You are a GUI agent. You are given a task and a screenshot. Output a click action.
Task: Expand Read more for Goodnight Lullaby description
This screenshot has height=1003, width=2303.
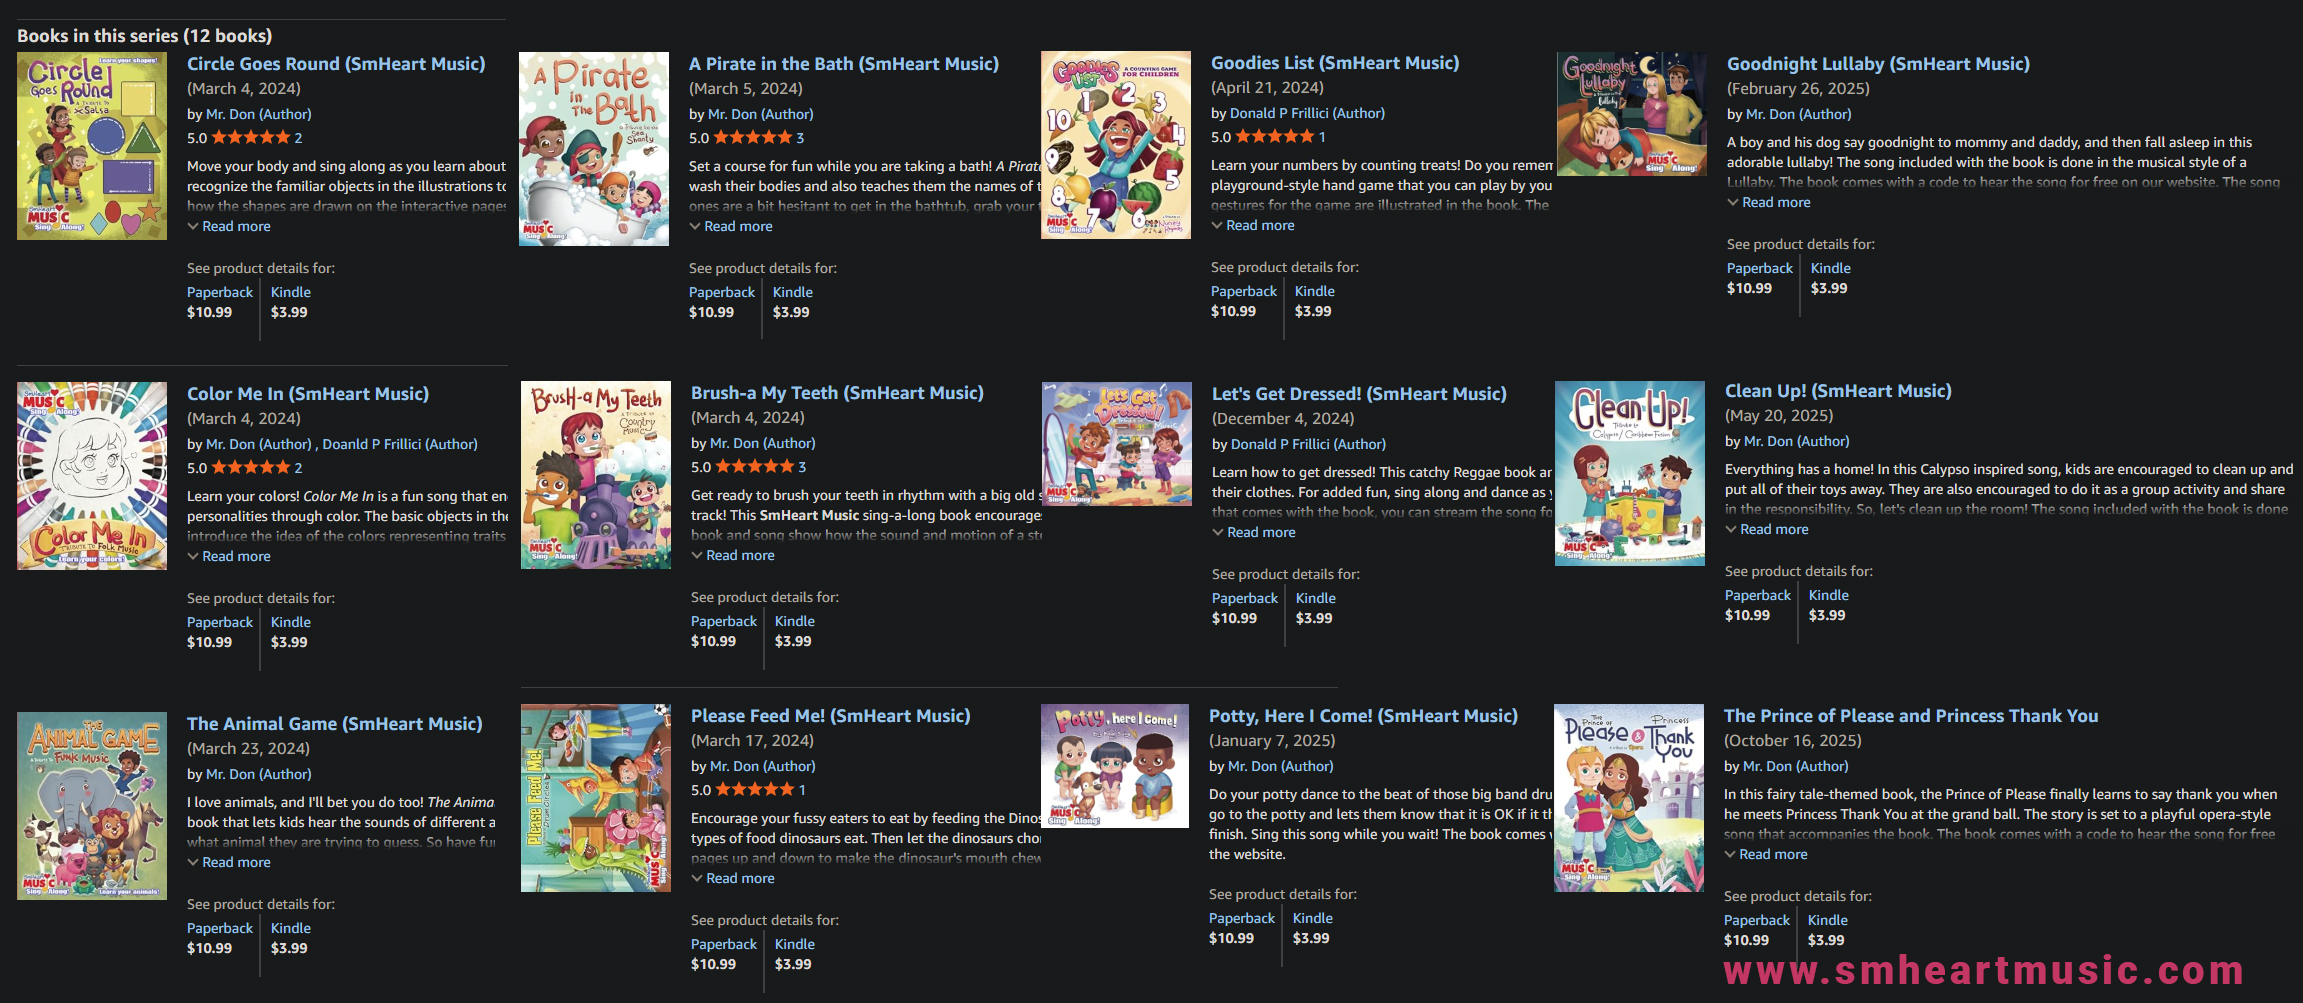tap(1775, 203)
